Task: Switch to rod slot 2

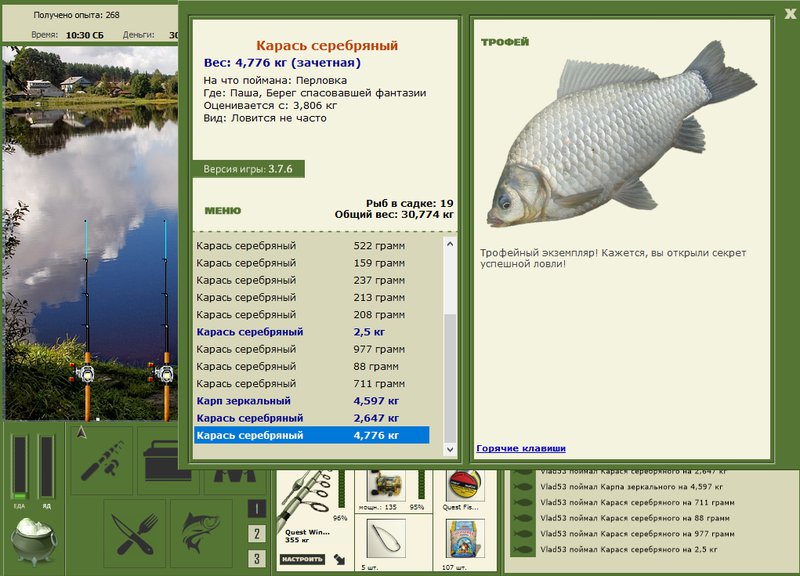Action: [x=257, y=534]
